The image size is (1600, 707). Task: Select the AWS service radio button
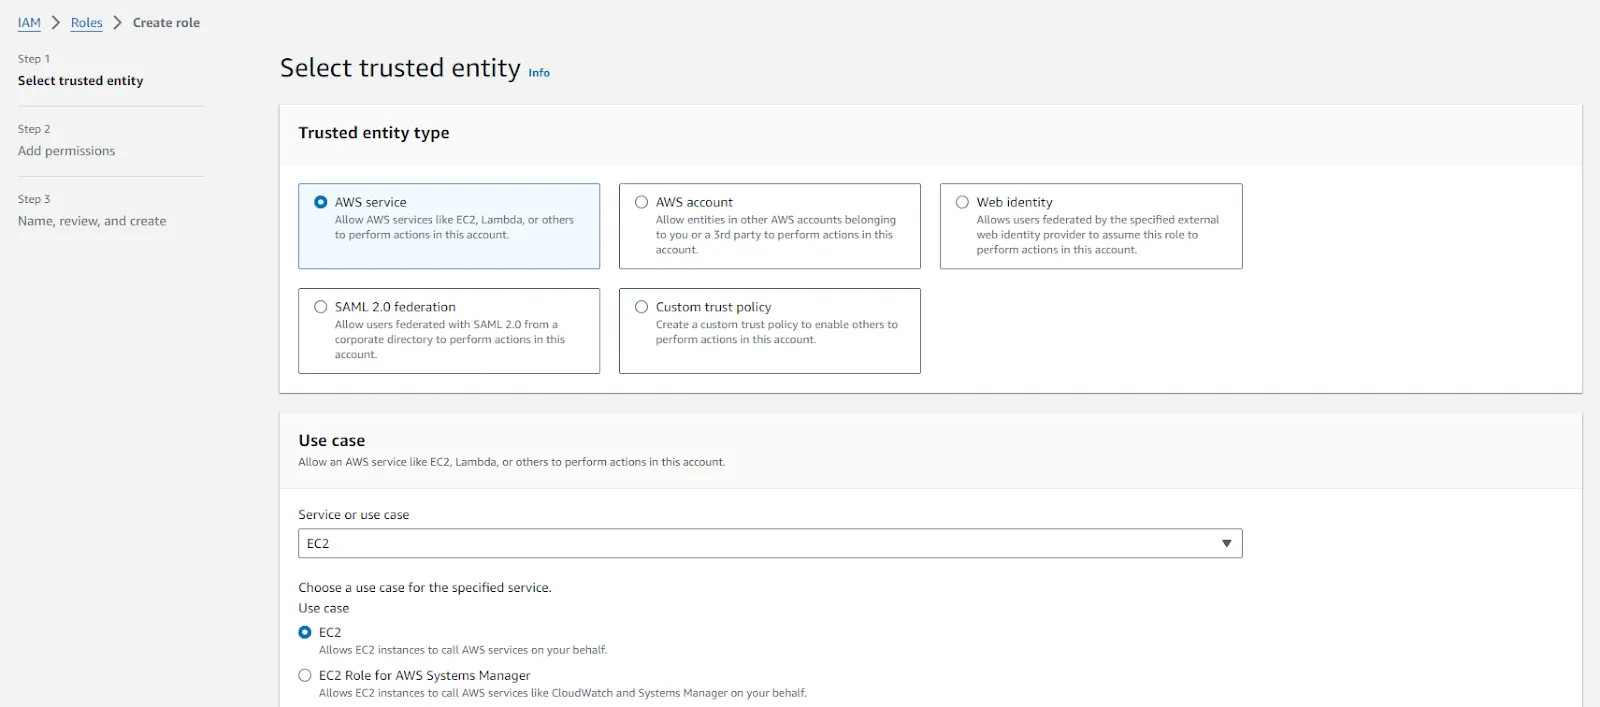(321, 202)
